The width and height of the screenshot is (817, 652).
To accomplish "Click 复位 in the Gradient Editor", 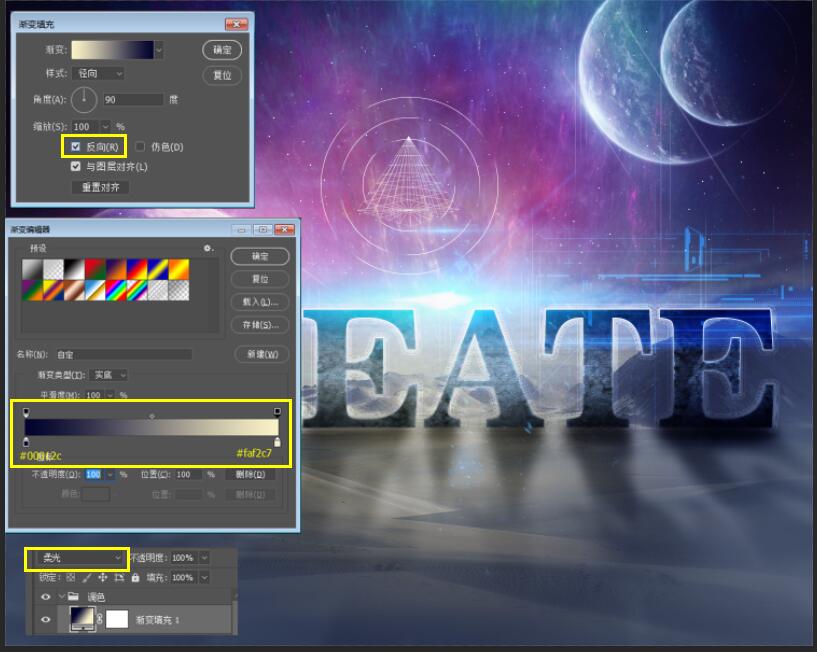I will (x=260, y=279).
